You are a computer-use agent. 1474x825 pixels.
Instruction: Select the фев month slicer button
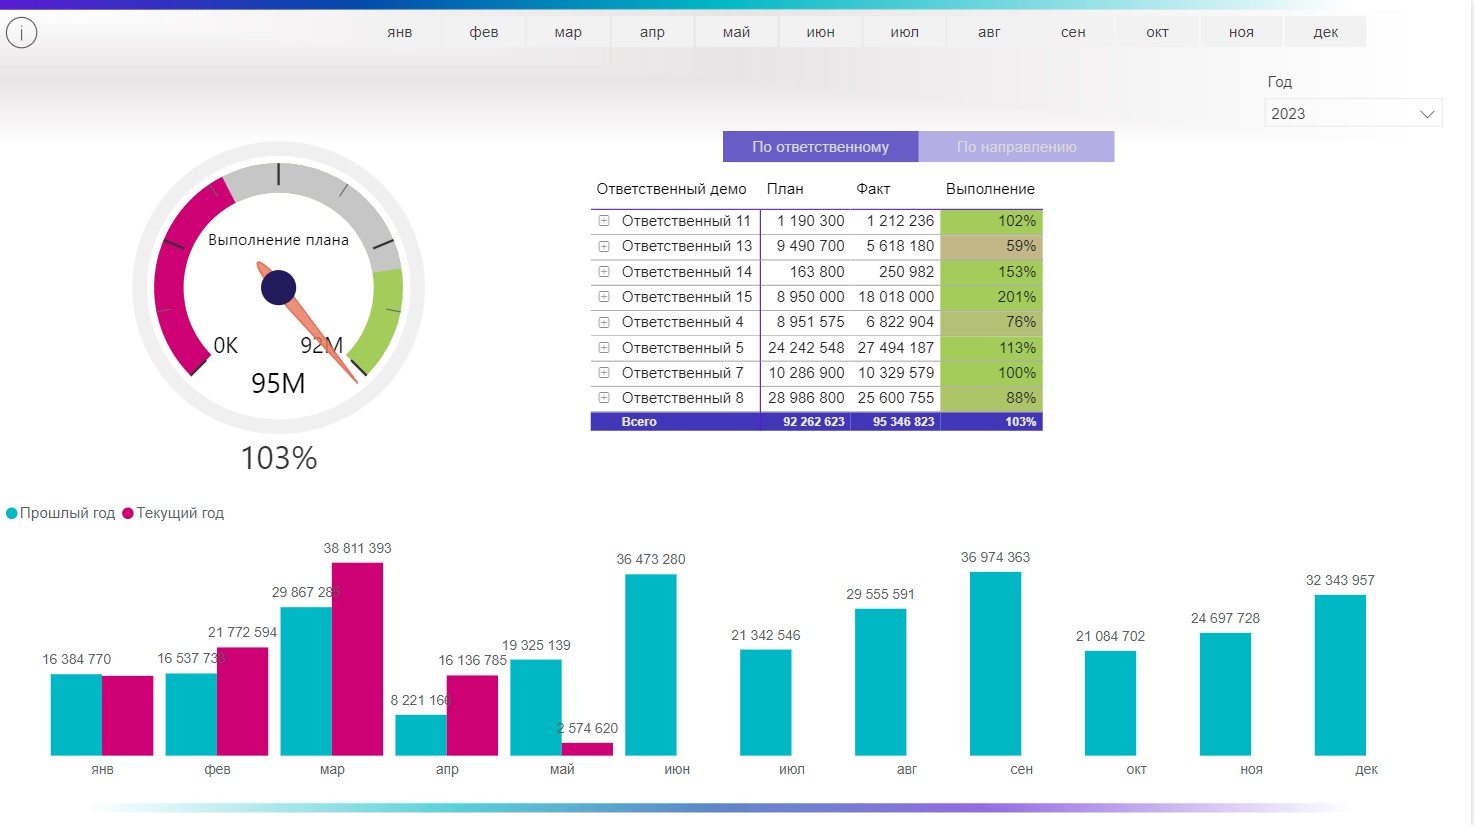pos(484,32)
